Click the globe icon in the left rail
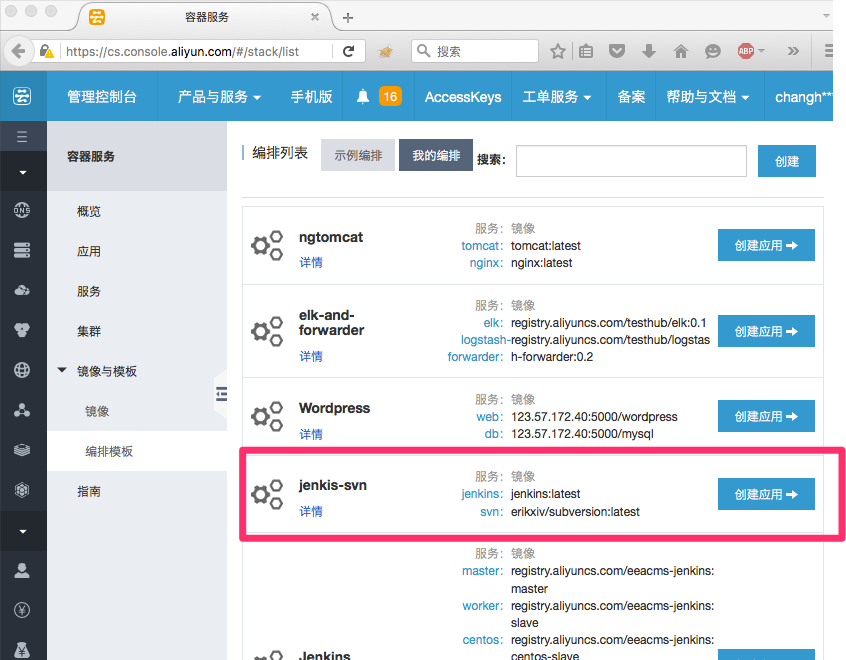The height and width of the screenshot is (660, 846). pyautogui.click(x=22, y=370)
